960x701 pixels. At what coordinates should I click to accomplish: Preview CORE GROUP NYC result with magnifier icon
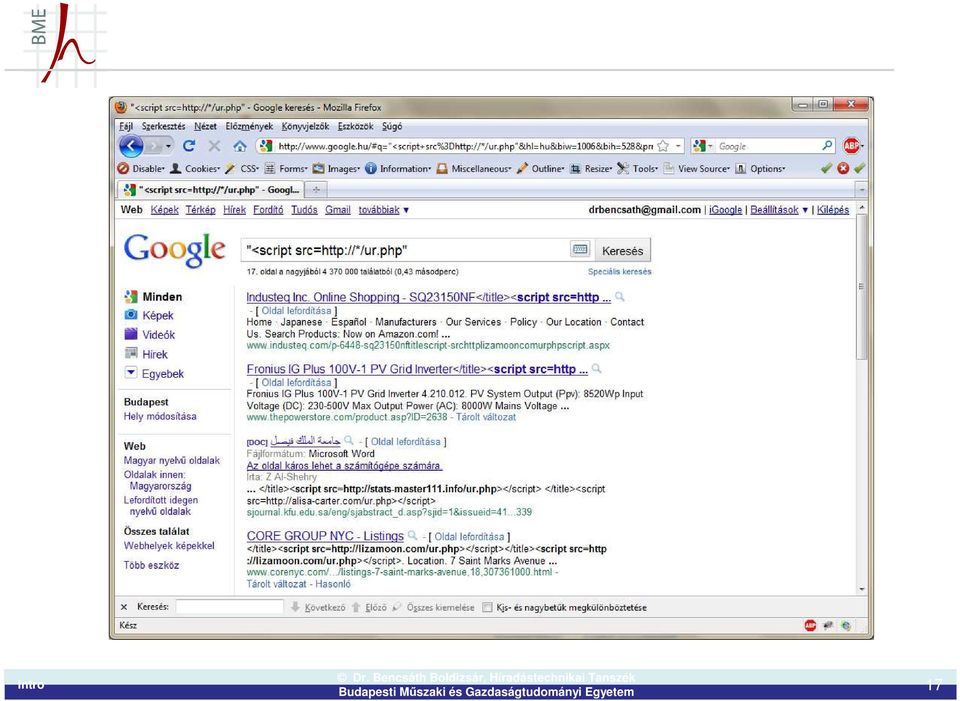point(413,536)
